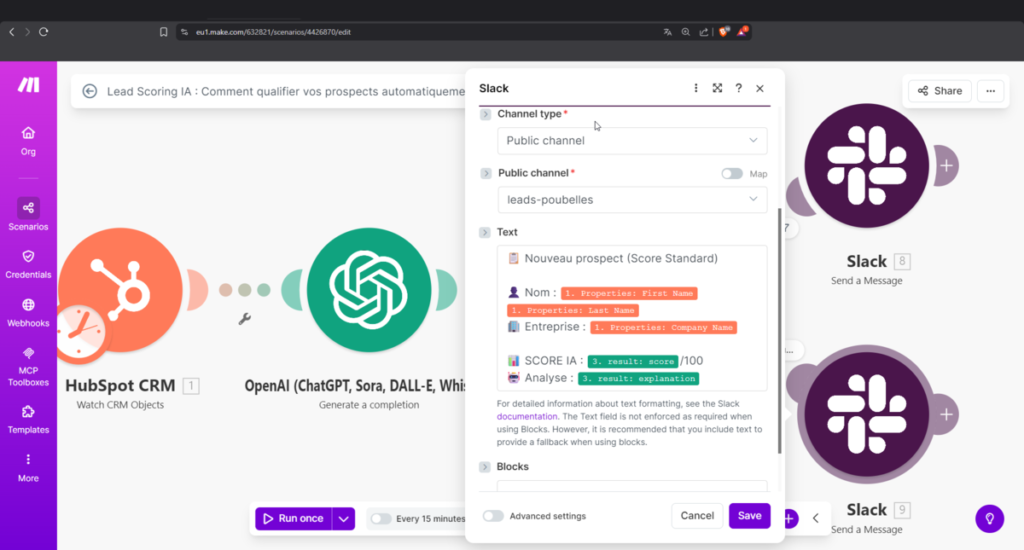The height and width of the screenshot is (550, 1024).
Task: Expand the Slack dialog to fullscreen
Action: pyautogui.click(x=717, y=88)
